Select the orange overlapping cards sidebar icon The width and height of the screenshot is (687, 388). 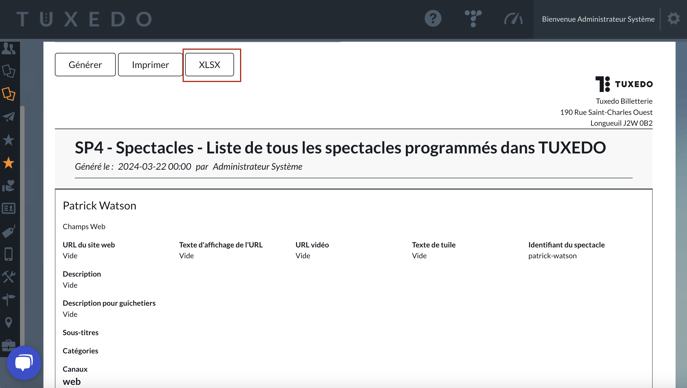8,94
